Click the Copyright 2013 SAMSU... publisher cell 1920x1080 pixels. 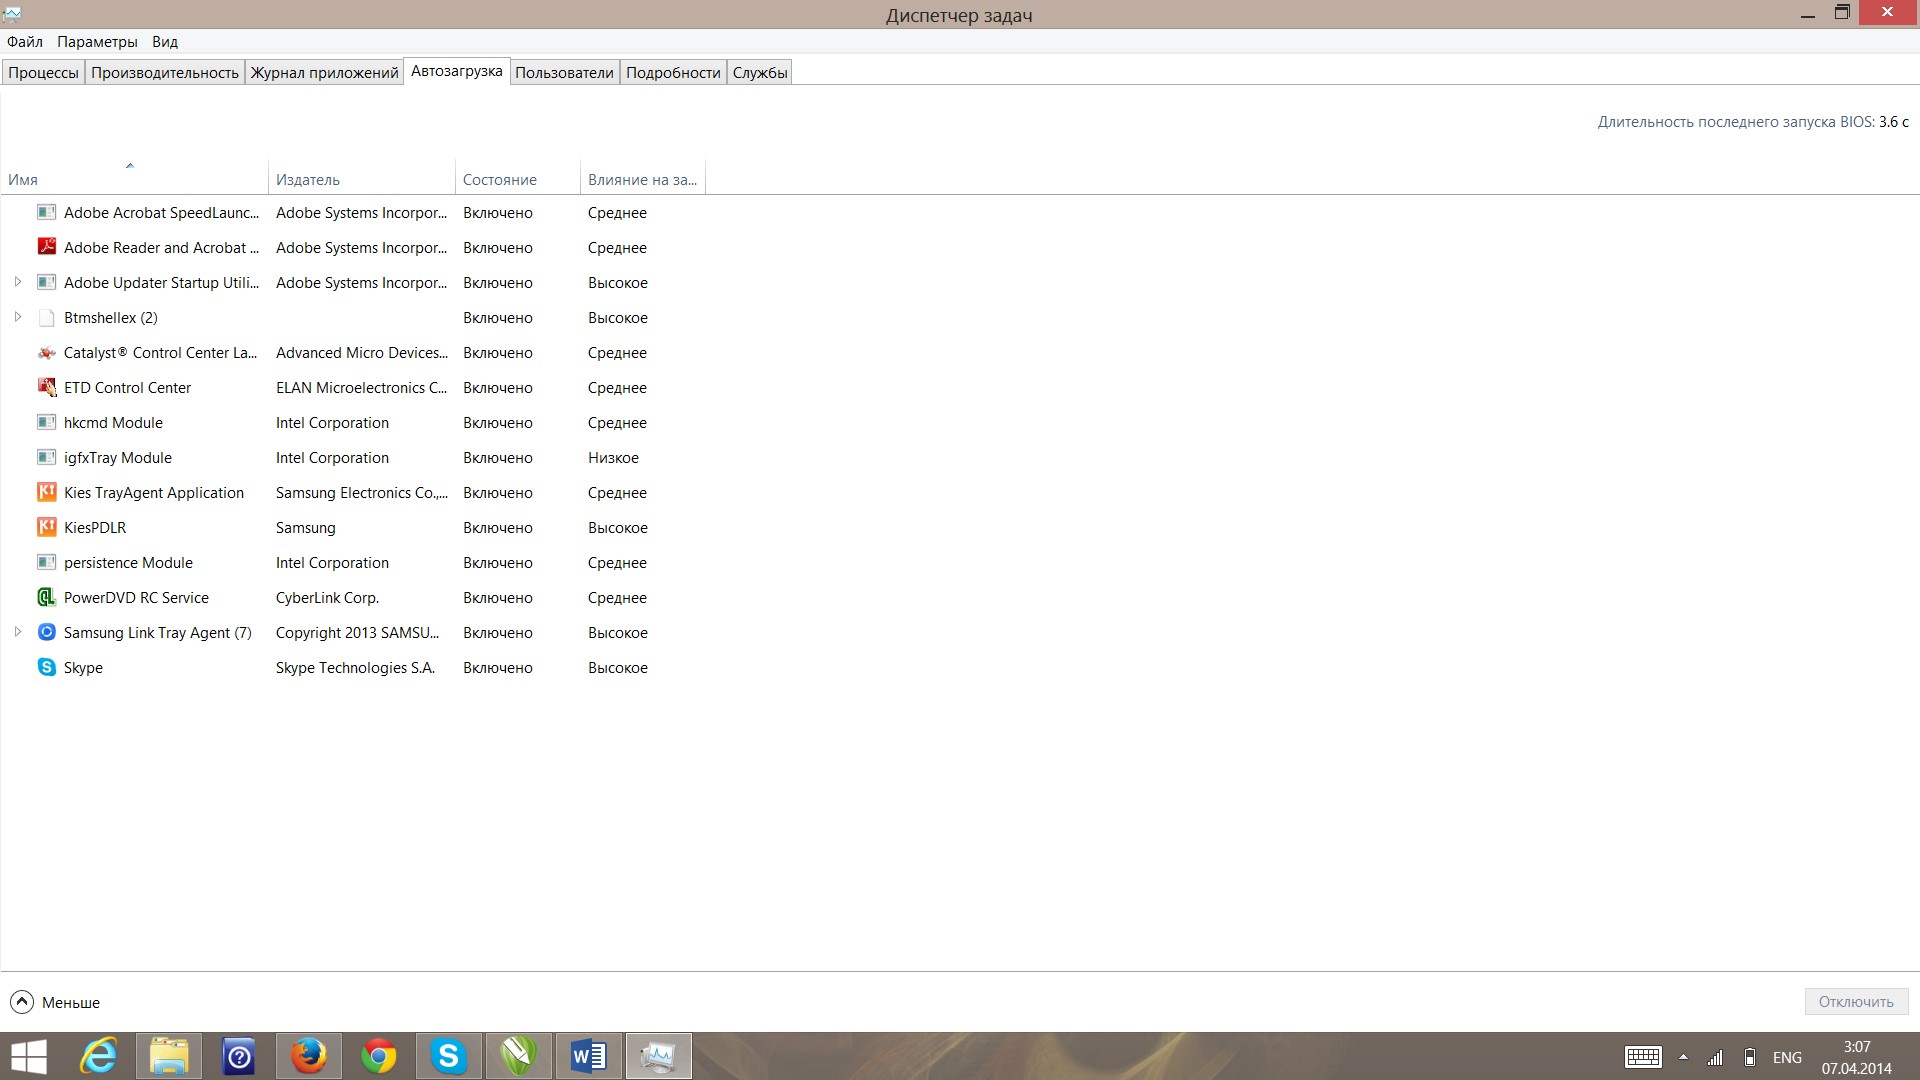tap(357, 632)
